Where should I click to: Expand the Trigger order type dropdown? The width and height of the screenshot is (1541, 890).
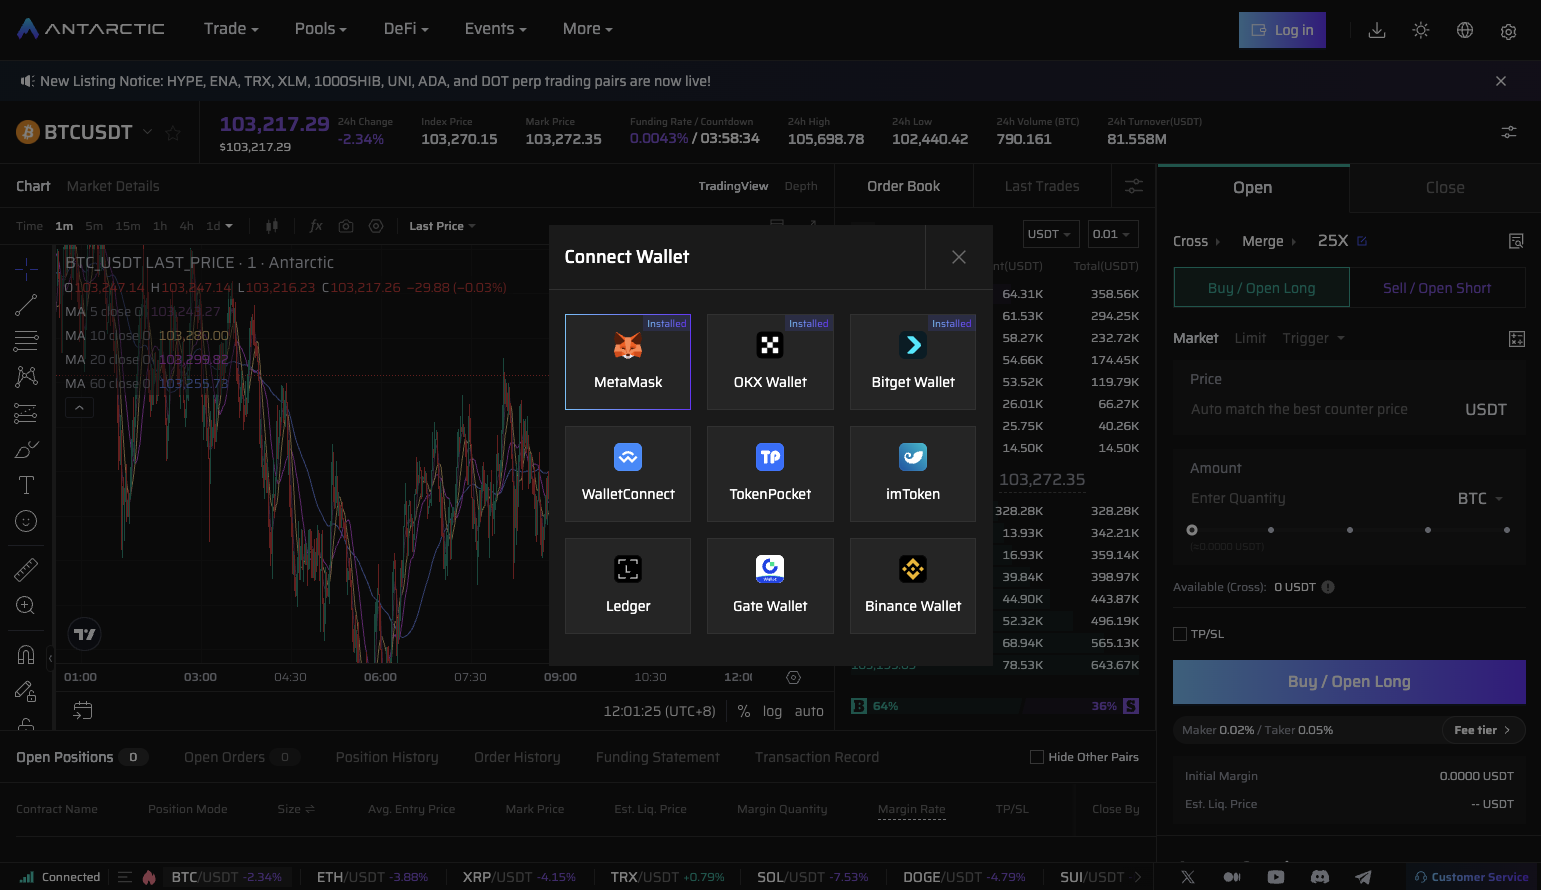[1313, 338]
